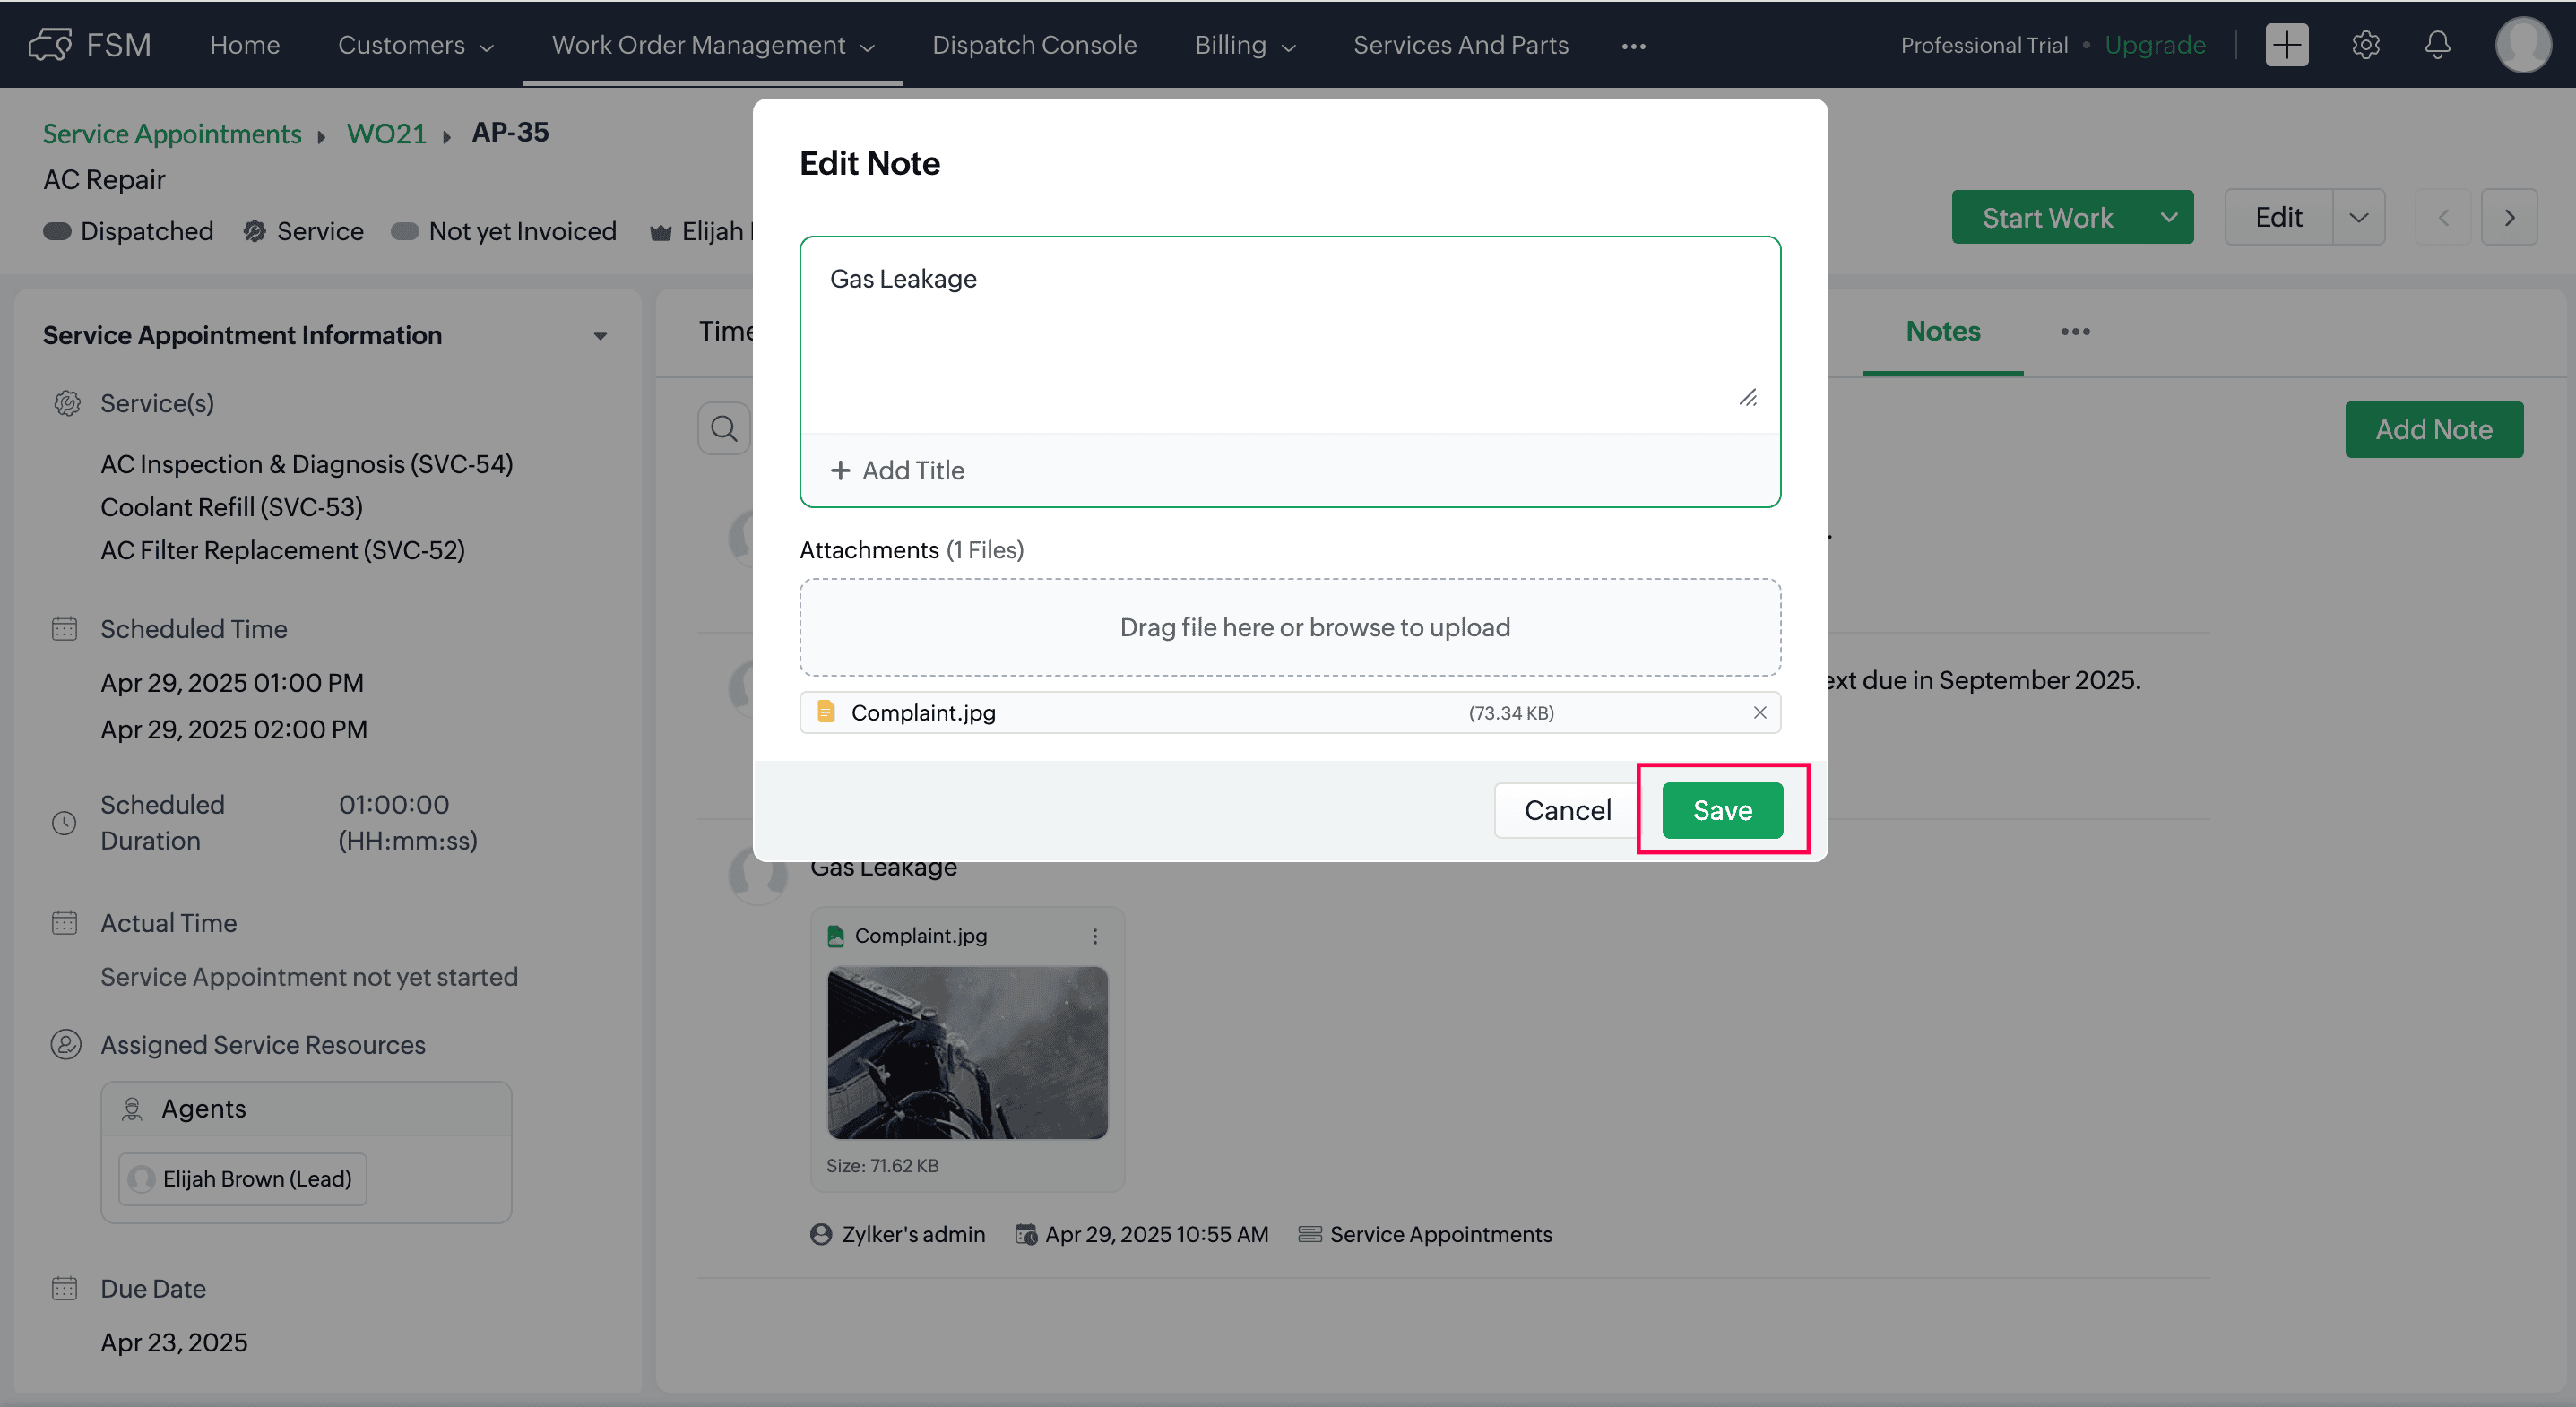Expand the Start Work dropdown arrow
The width and height of the screenshot is (2576, 1407).
click(x=2168, y=217)
